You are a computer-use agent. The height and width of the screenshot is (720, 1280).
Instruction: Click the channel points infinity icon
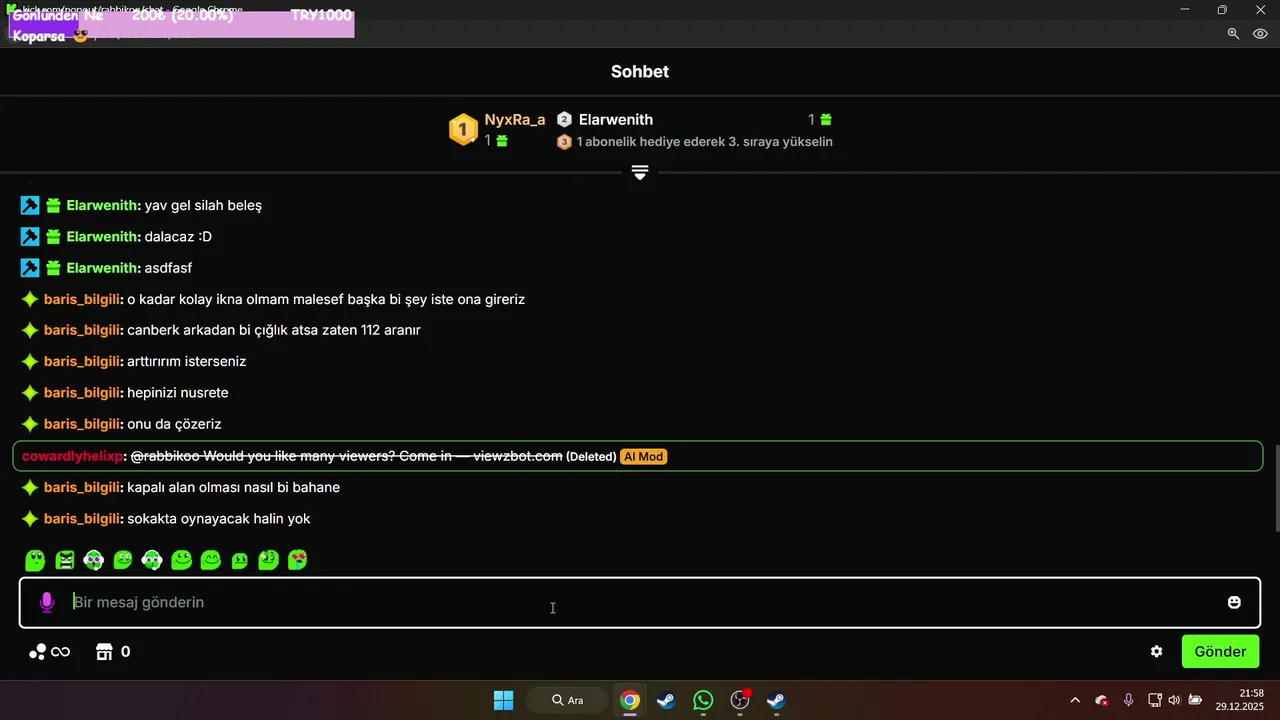pos(49,652)
